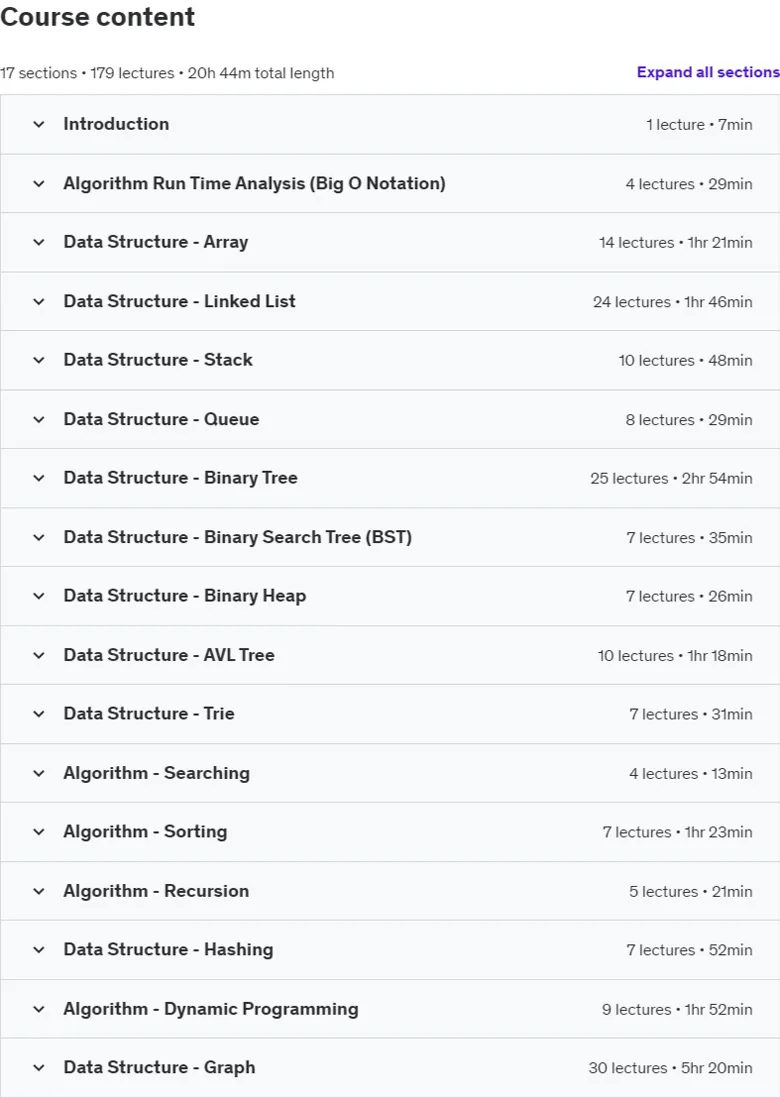Open Binary Heap section chevron
This screenshot has width=780, height=1098.
click(x=39, y=596)
